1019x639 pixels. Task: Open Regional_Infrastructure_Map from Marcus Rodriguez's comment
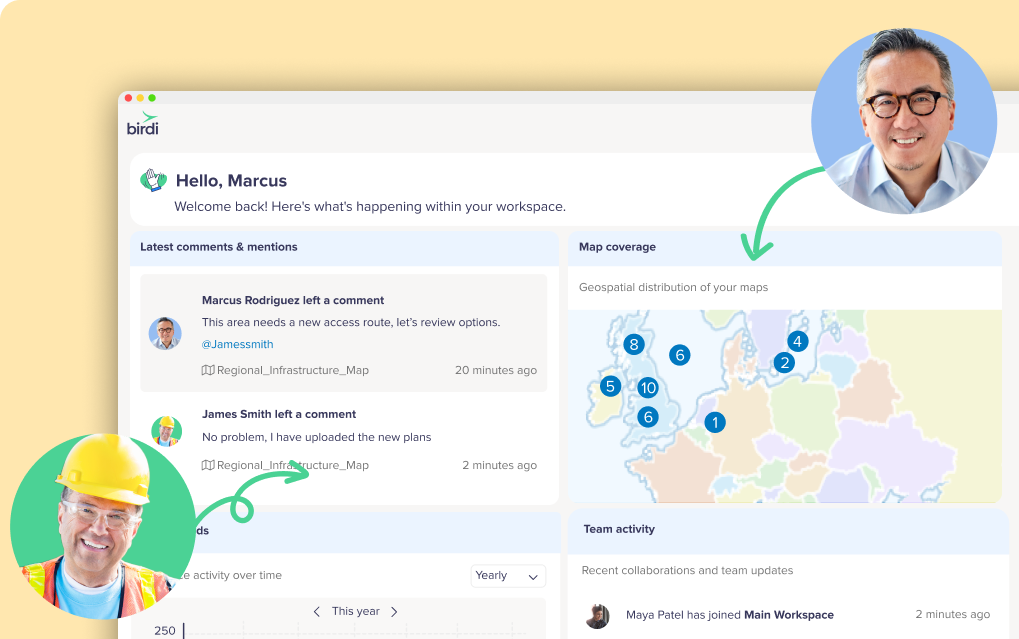pyautogui.click(x=292, y=370)
